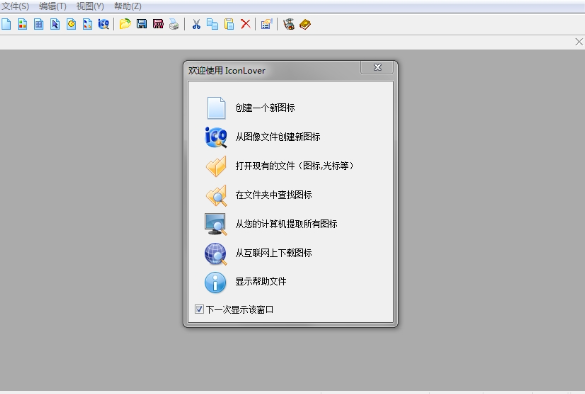Choose 打开现有的文件 option
This screenshot has width=585, height=394.
coord(295,166)
